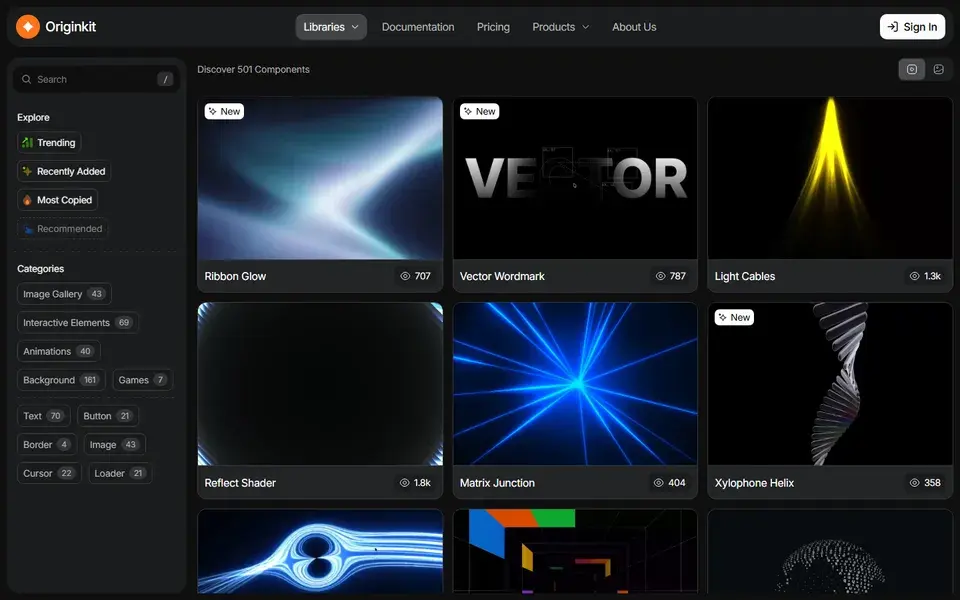Switch to the preview grid view toggle
960x600 pixels.
pyautogui.click(x=912, y=69)
